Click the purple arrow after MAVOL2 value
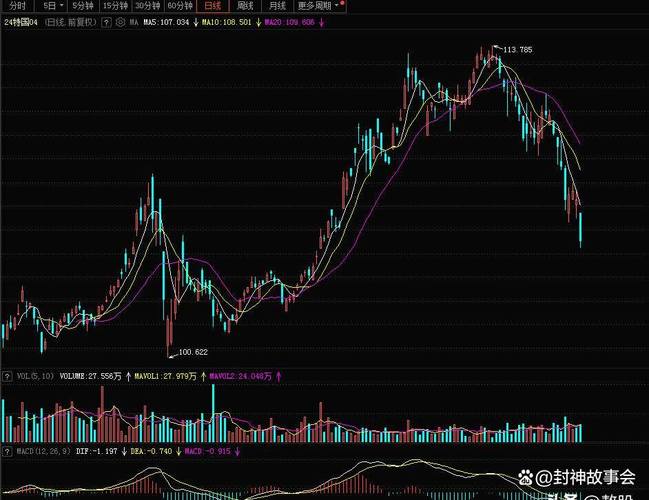Image resolution: width=649 pixels, height=500 pixels. coord(279,376)
